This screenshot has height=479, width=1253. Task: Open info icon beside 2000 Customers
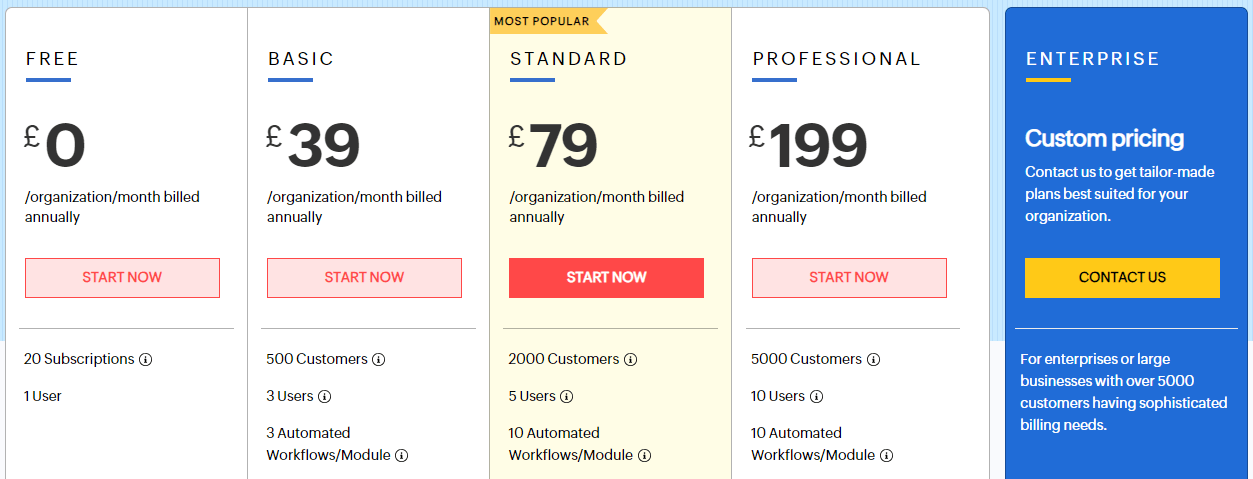click(x=630, y=360)
